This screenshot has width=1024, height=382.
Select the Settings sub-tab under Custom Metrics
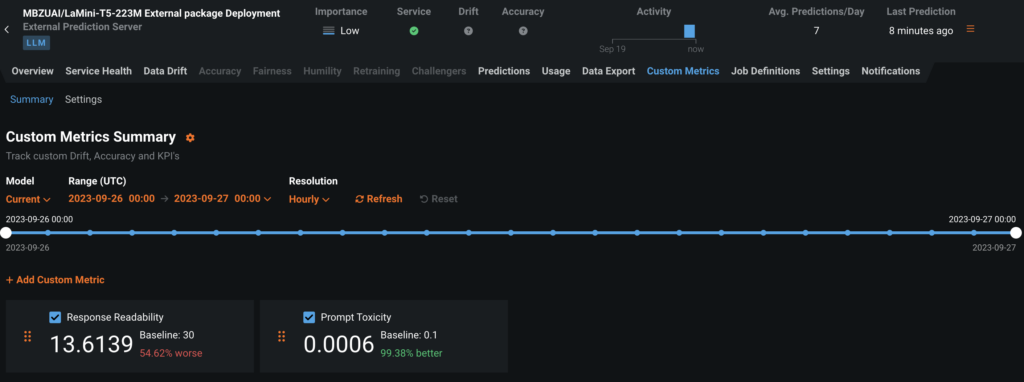click(84, 99)
